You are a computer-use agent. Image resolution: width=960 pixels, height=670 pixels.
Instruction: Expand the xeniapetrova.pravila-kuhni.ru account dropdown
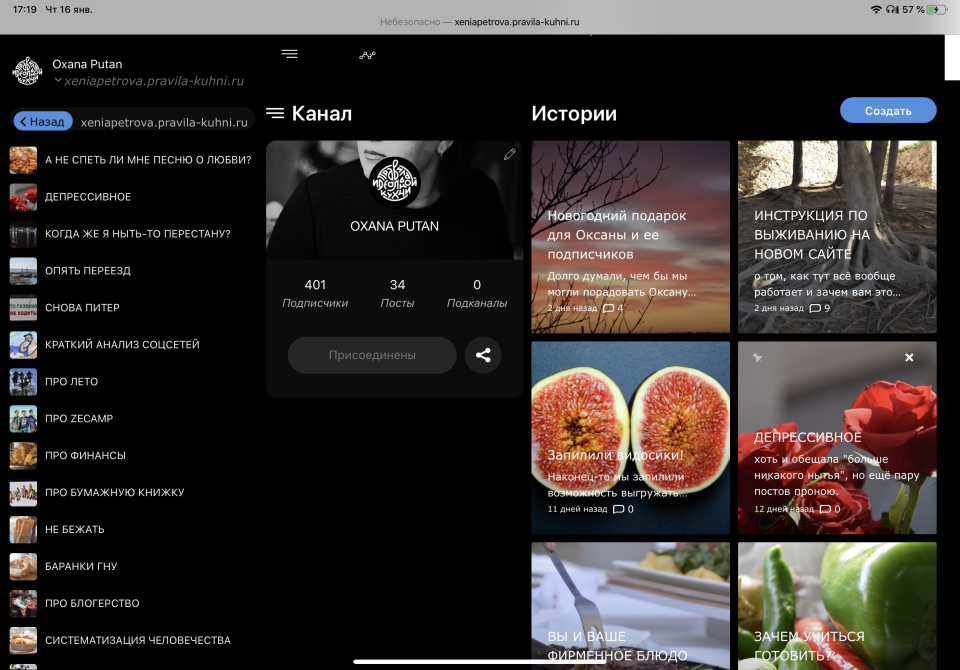point(59,81)
